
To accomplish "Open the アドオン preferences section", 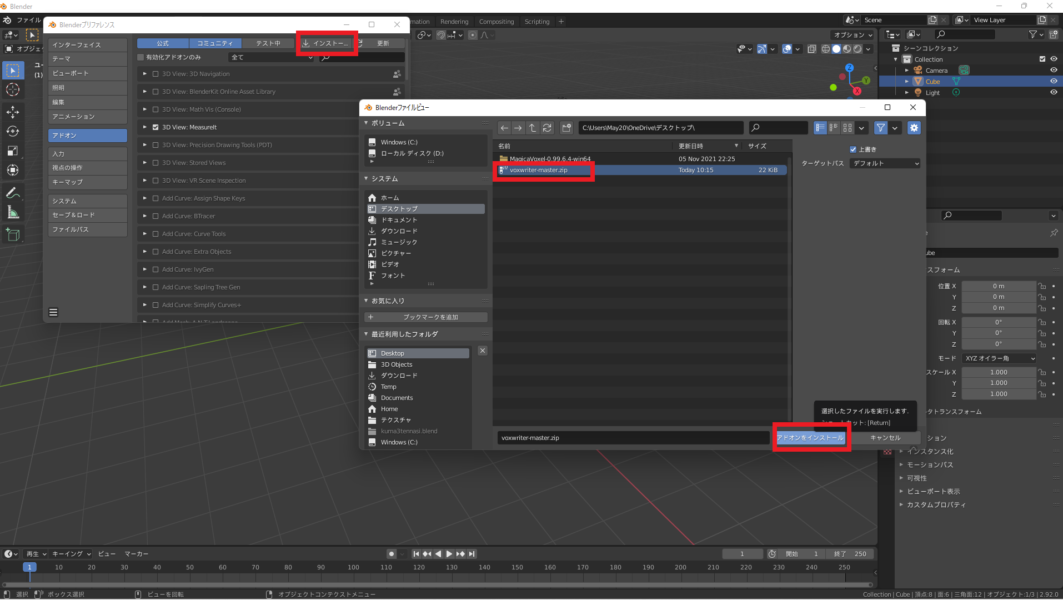I will pos(87,136).
